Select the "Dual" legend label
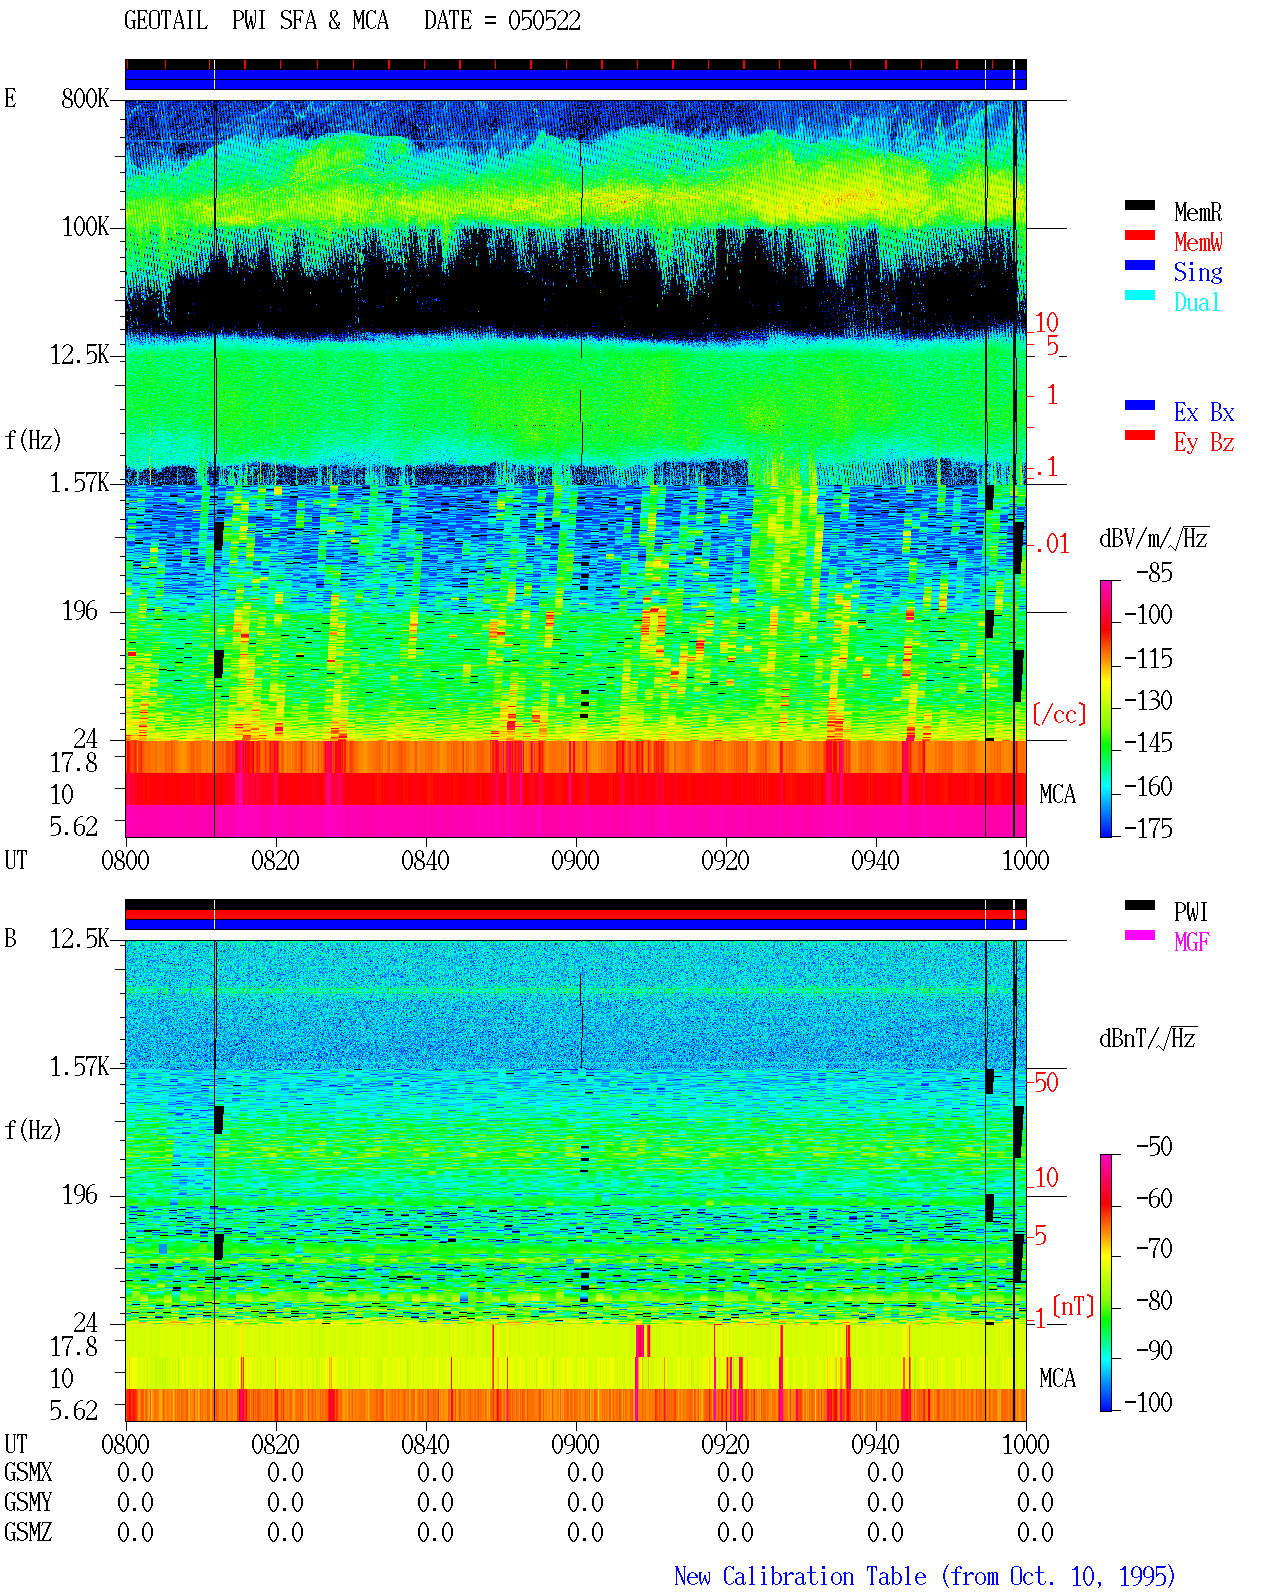The image size is (1280, 1593). 1198,302
